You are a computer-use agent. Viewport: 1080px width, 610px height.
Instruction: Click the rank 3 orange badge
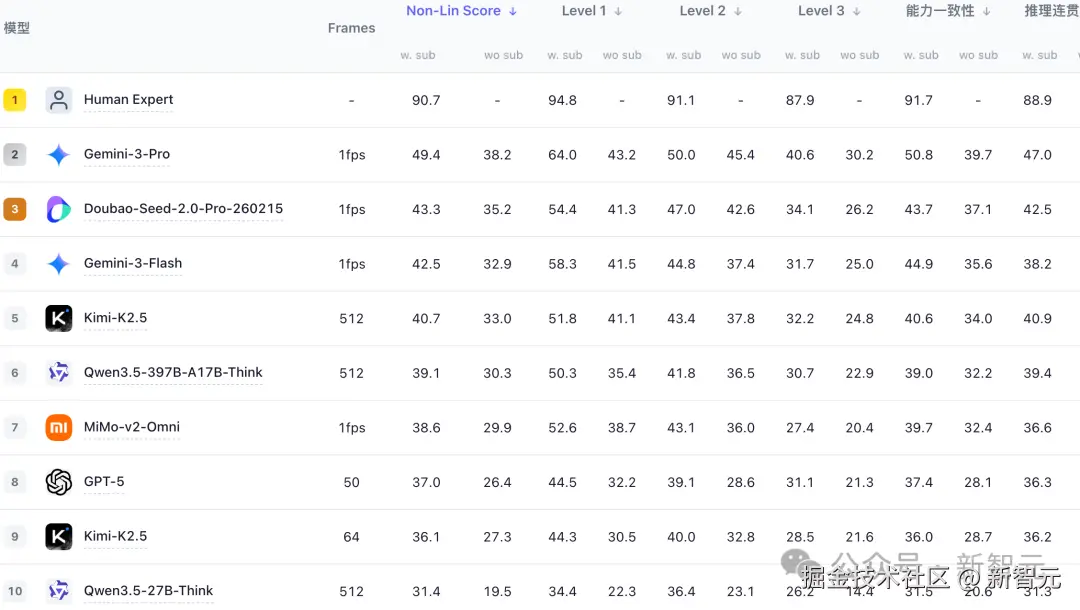(x=14, y=209)
